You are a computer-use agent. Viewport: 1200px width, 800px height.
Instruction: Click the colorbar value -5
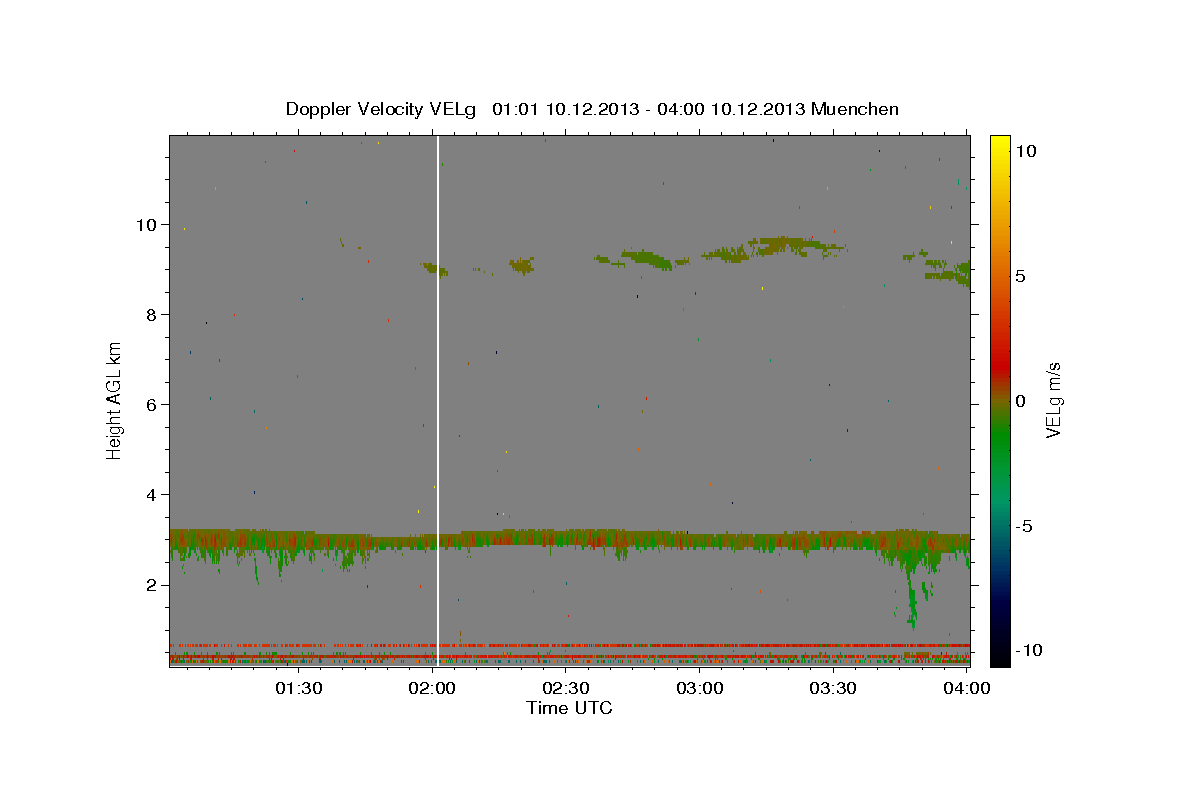click(x=1024, y=526)
